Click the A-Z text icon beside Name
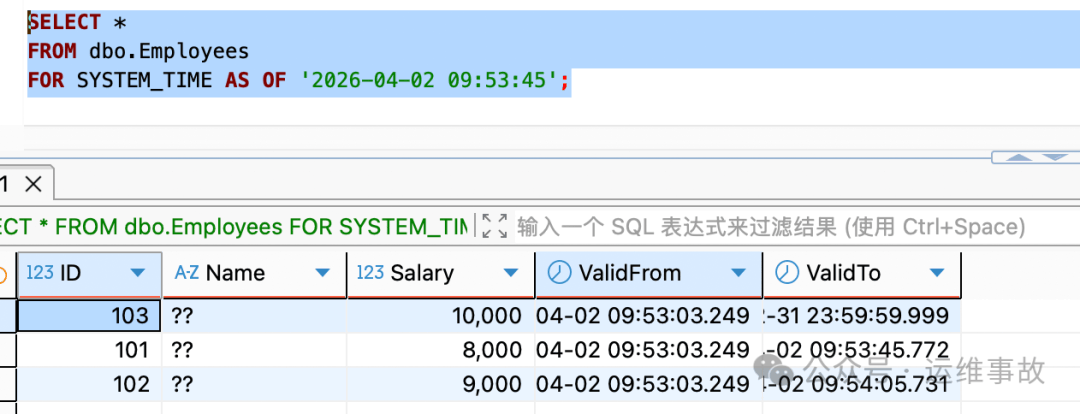 click(x=186, y=273)
